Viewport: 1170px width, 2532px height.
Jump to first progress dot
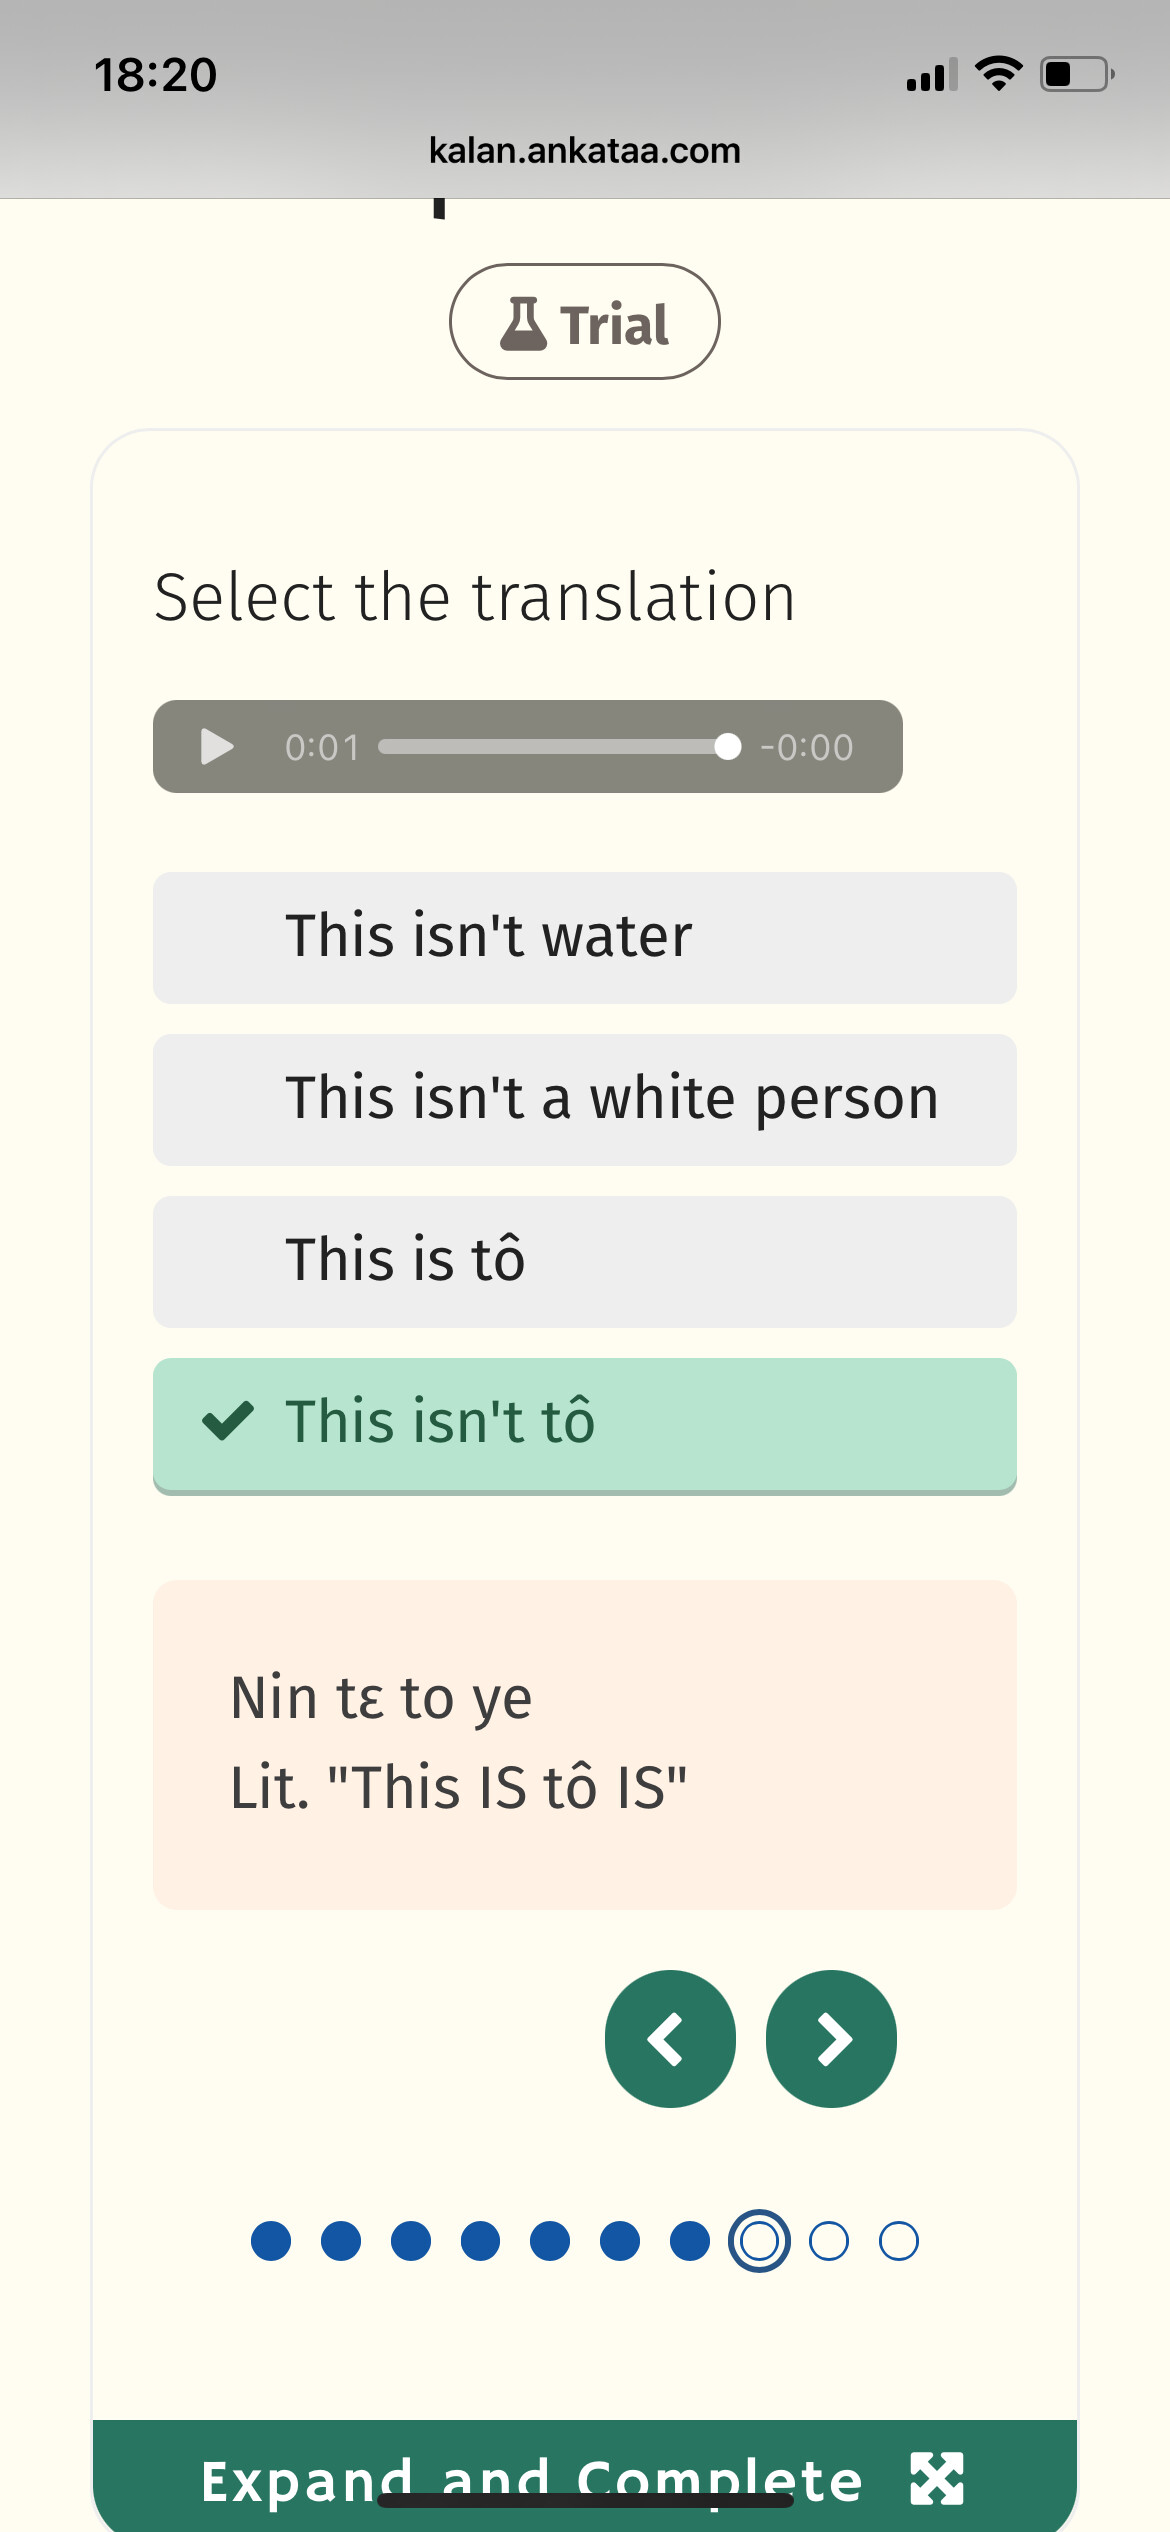[x=271, y=2241]
